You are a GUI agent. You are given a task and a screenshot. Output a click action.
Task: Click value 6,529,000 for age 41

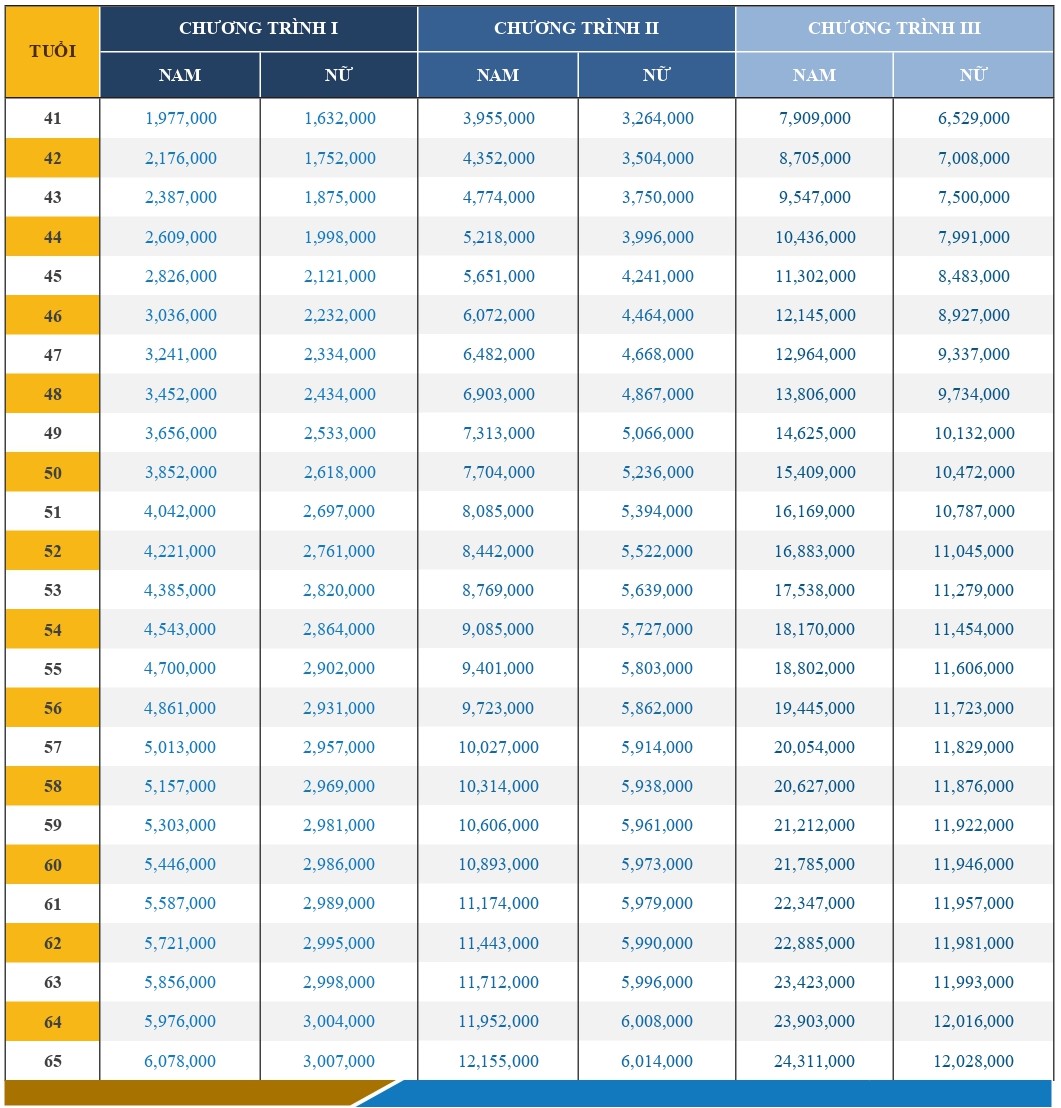tap(973, 118)
